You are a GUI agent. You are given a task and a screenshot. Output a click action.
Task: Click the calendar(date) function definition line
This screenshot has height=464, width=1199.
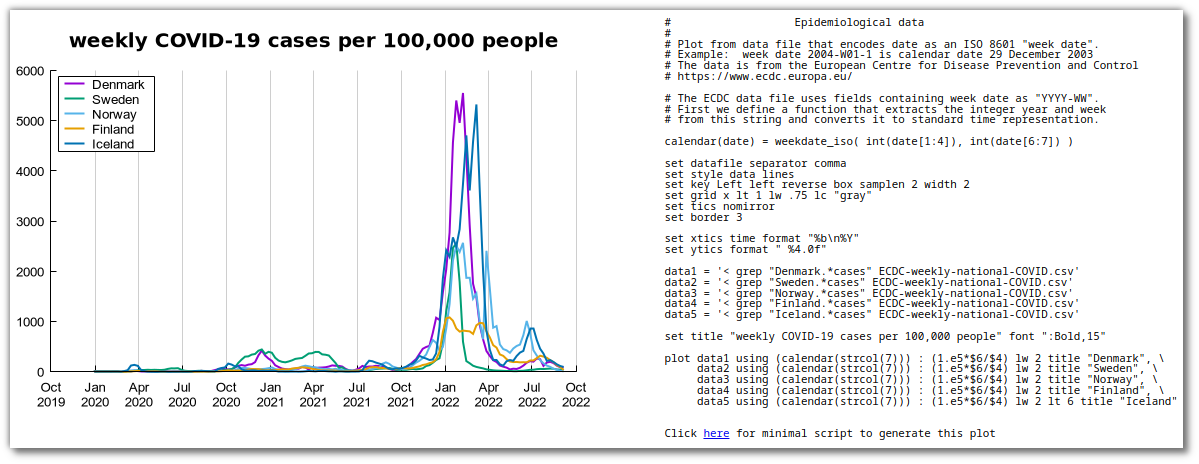tap(868, 142)
